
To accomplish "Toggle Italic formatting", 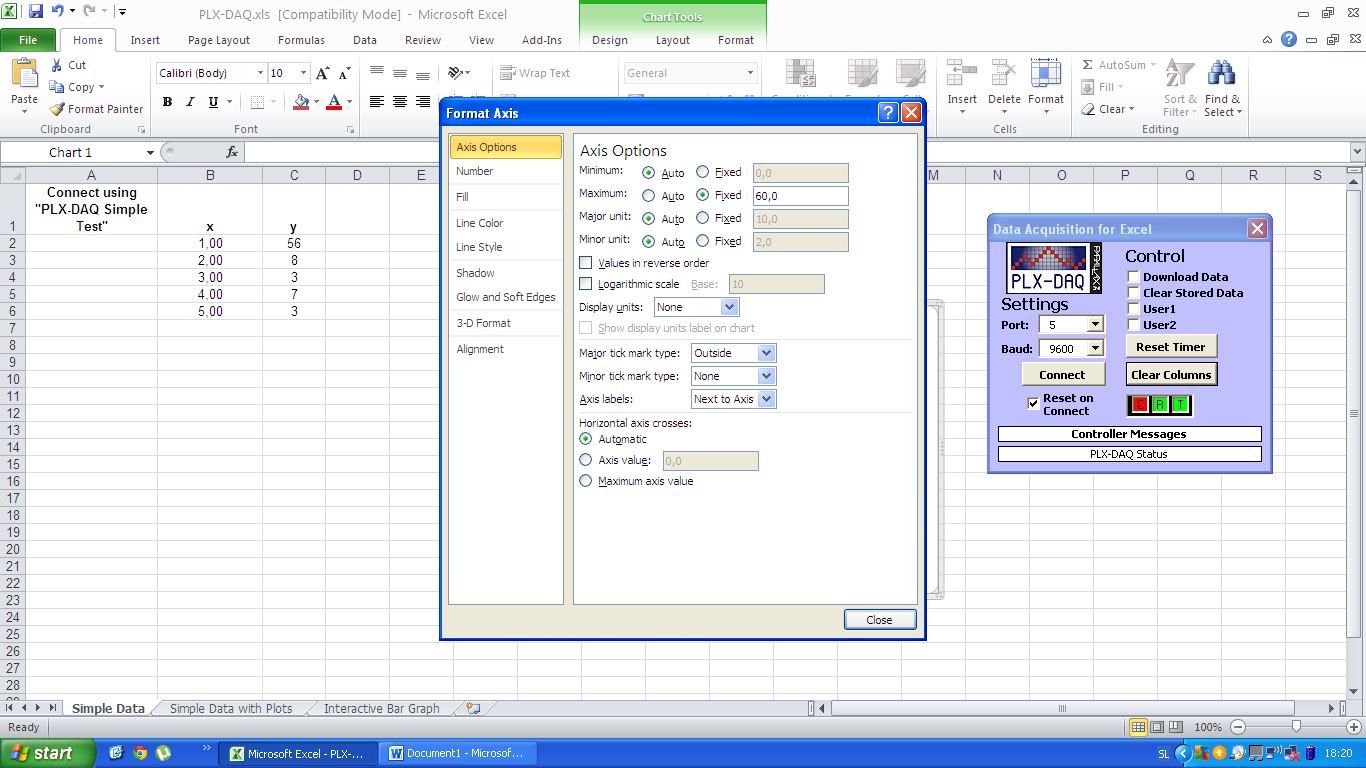I will [190, 102].
